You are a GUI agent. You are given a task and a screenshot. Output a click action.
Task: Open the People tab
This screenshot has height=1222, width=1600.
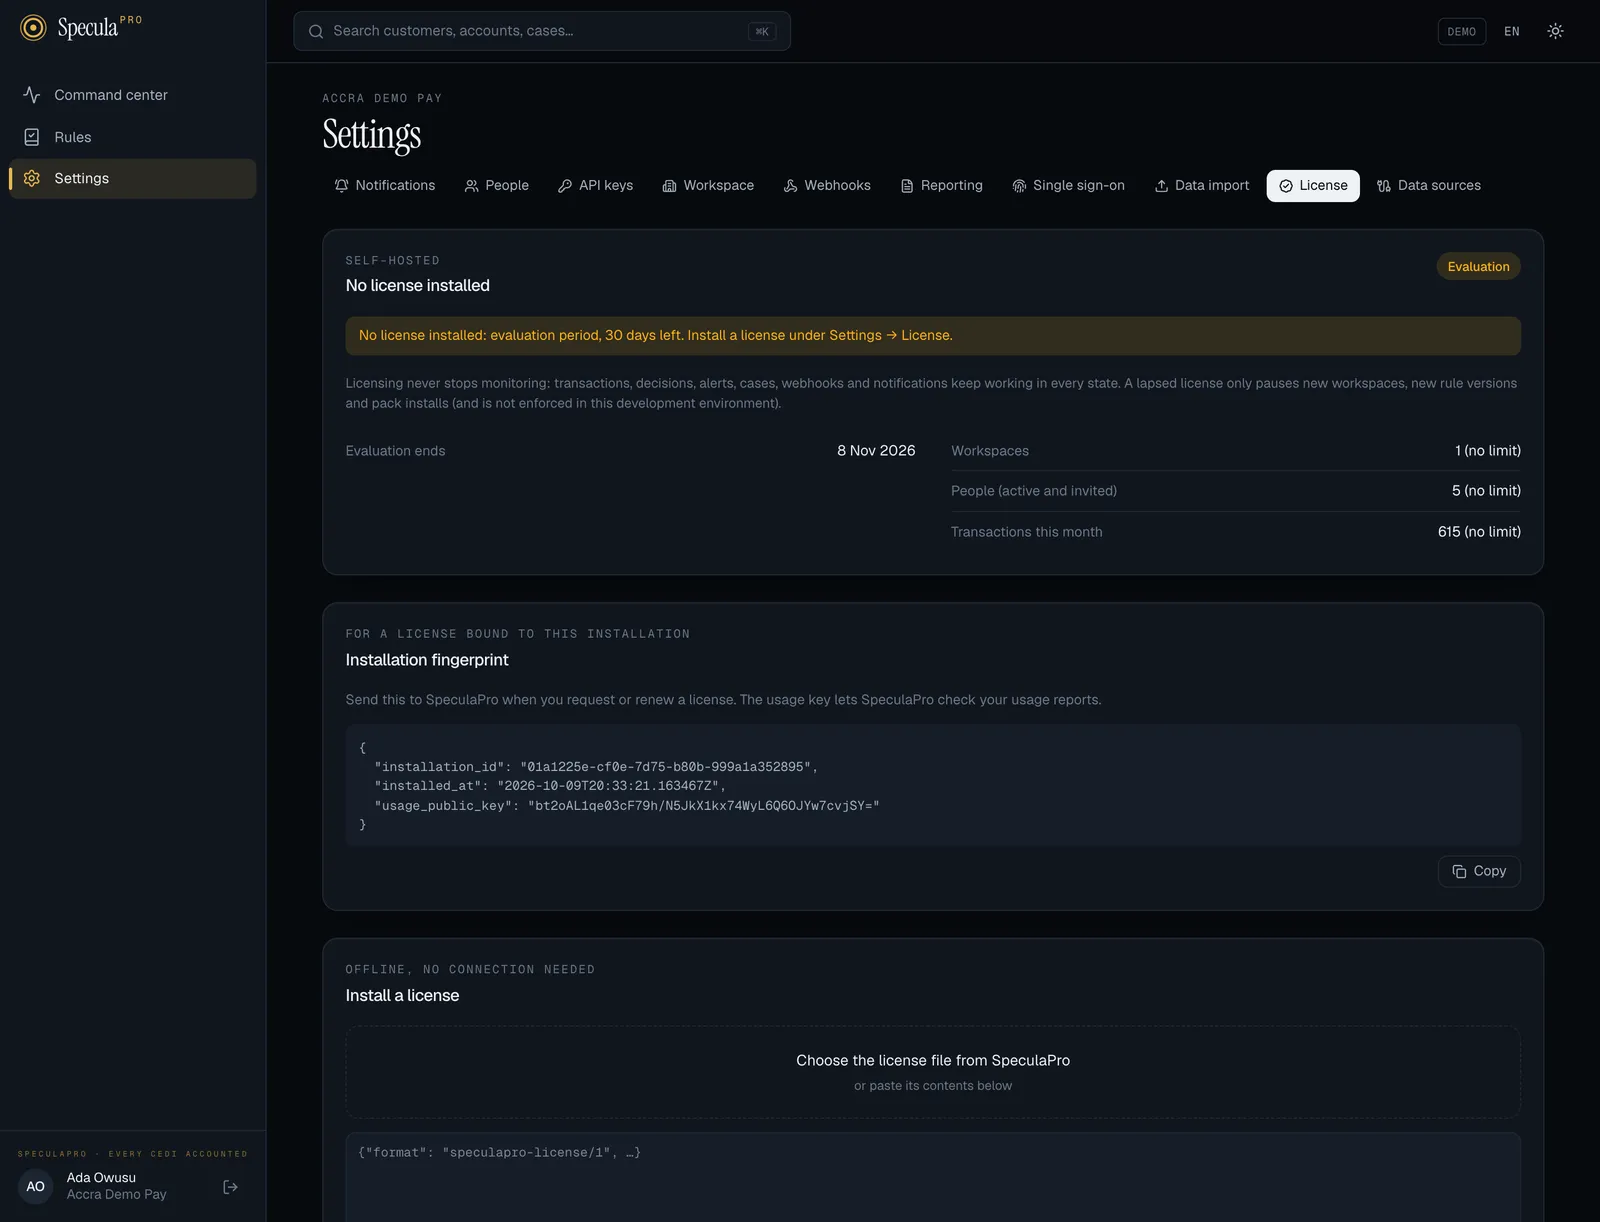click(497, 186)
